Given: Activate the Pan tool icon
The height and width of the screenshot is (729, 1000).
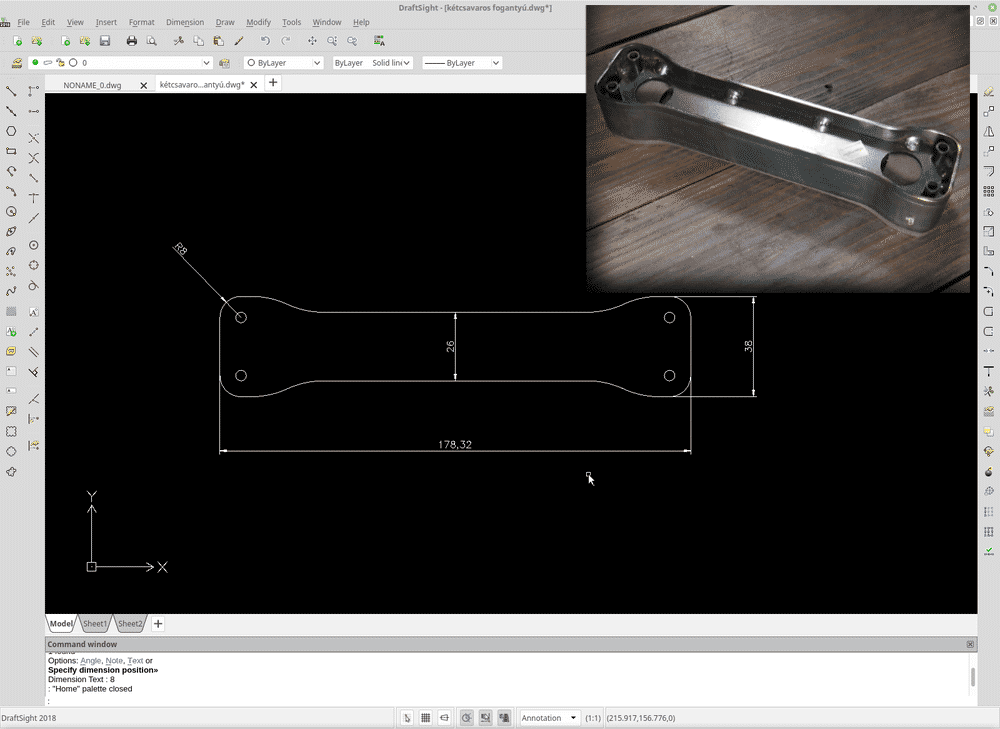Looking at the screenshot, I should click(x=312, y=41).
